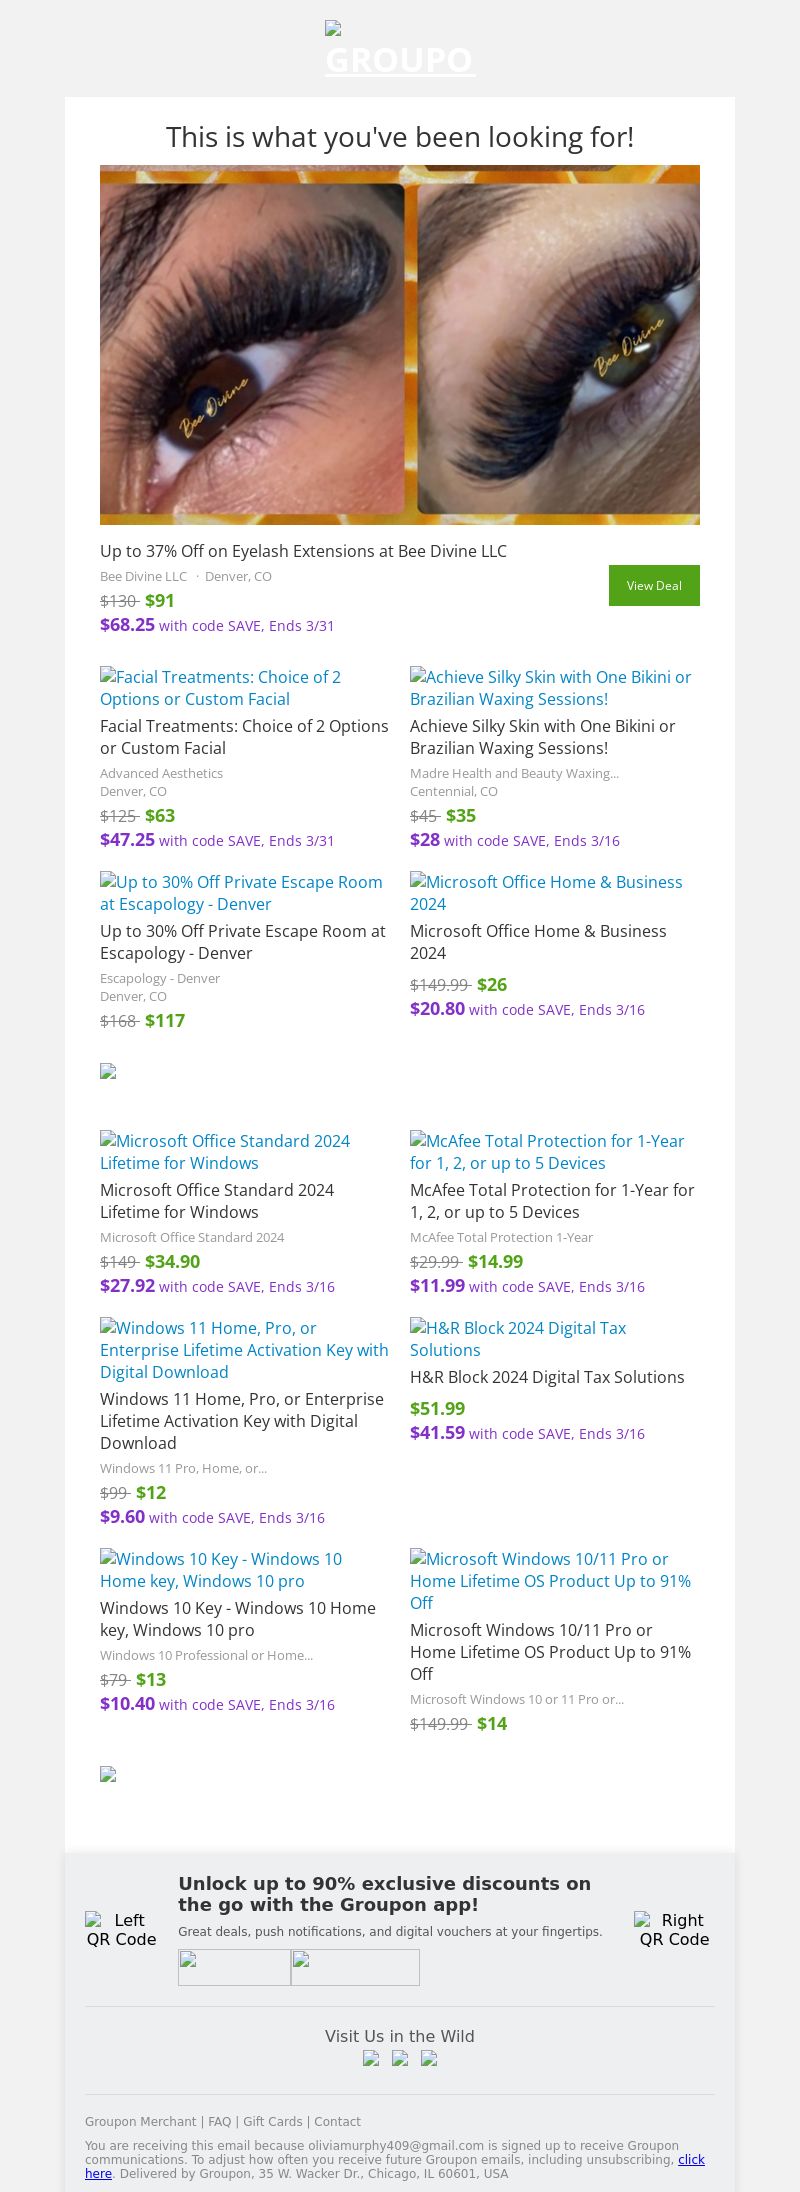This screenshot has height=2192, width=800.
Task: Open the eyelash extensions photo
Action: click(x=400, y=345)
